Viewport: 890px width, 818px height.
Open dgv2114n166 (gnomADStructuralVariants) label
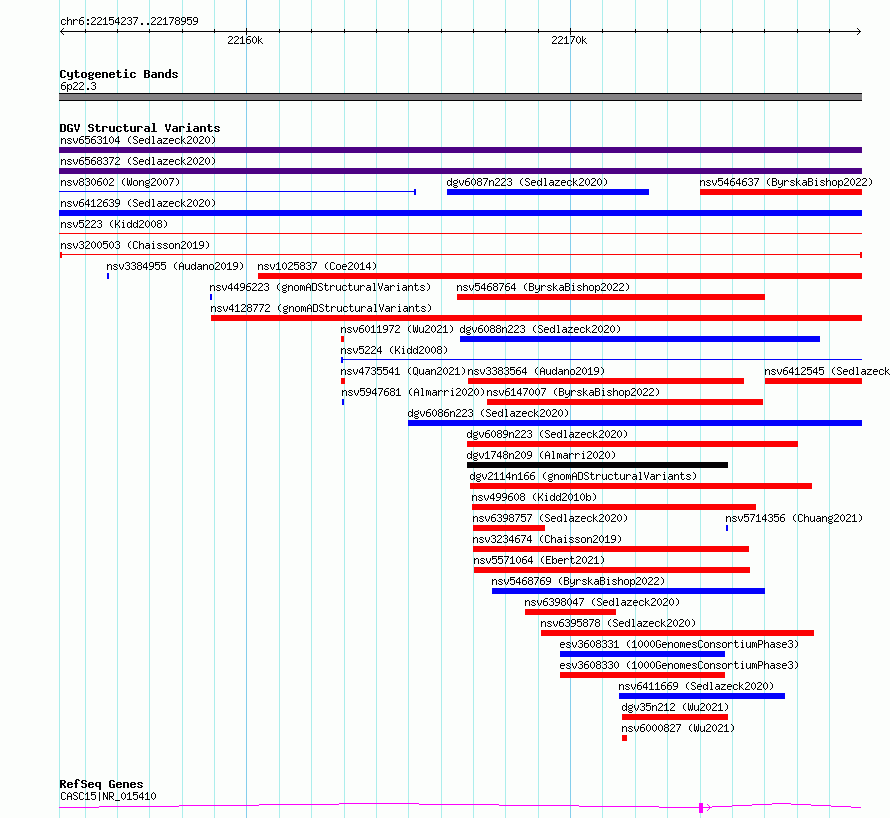(583, 476)
